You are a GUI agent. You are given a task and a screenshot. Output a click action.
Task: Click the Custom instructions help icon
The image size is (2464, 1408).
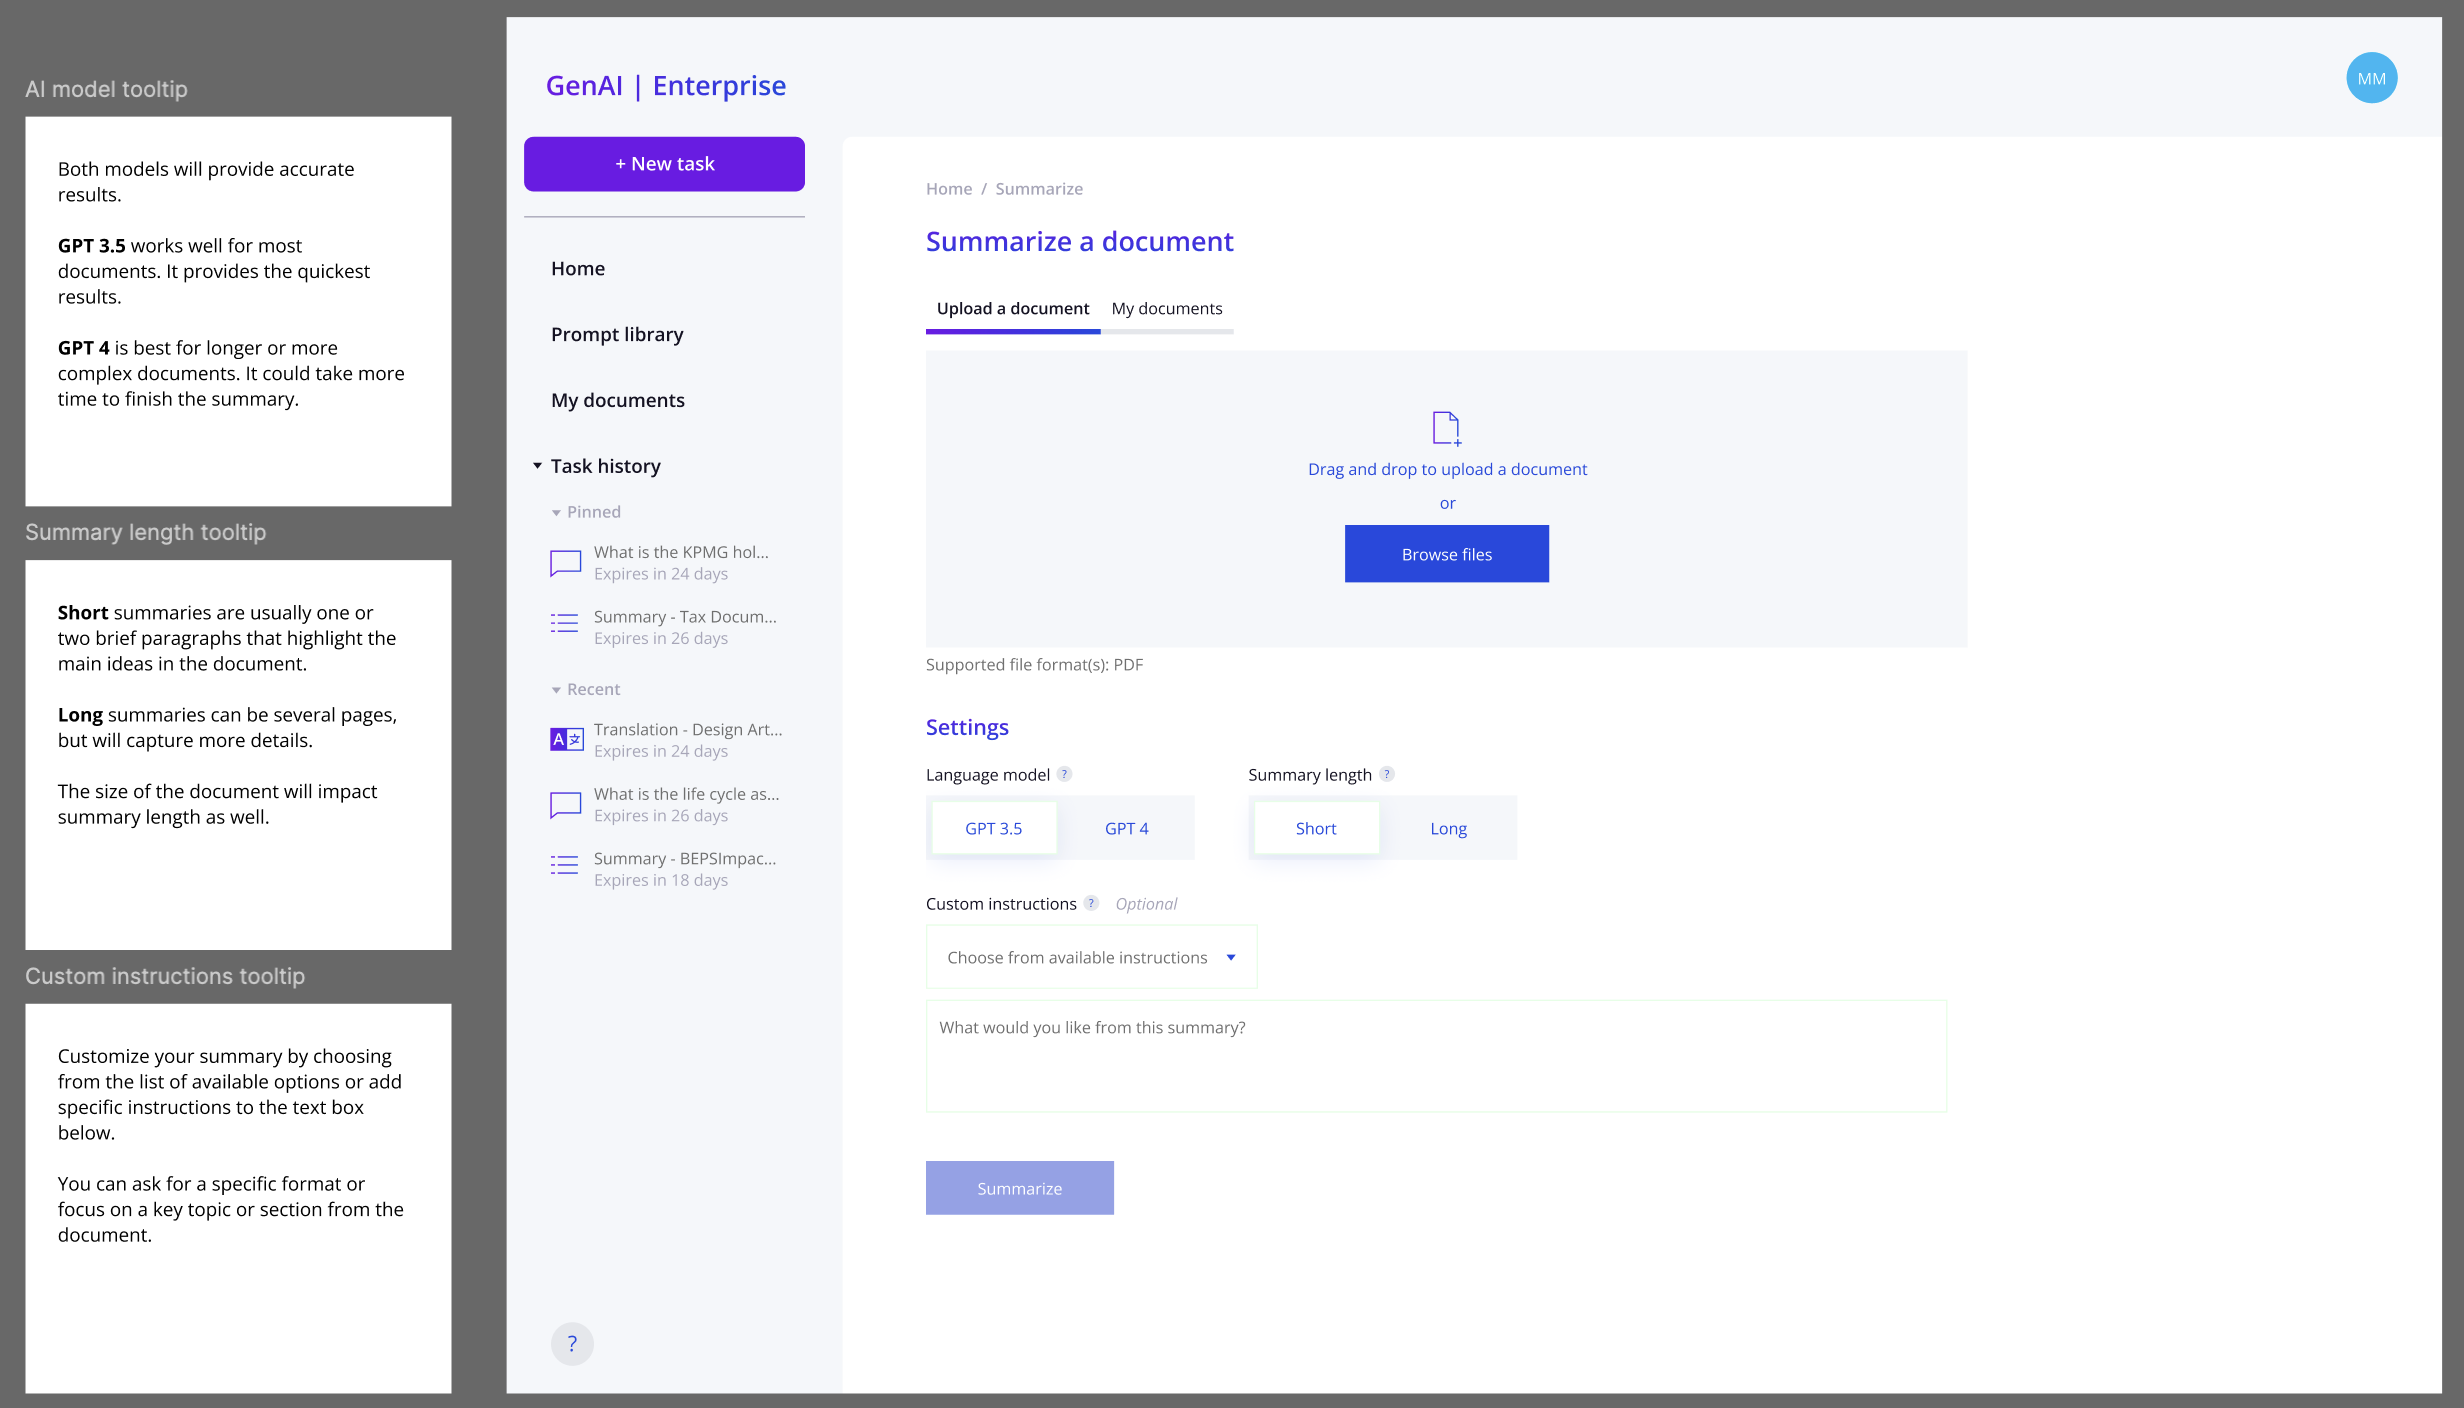(x=1092, y=903)
